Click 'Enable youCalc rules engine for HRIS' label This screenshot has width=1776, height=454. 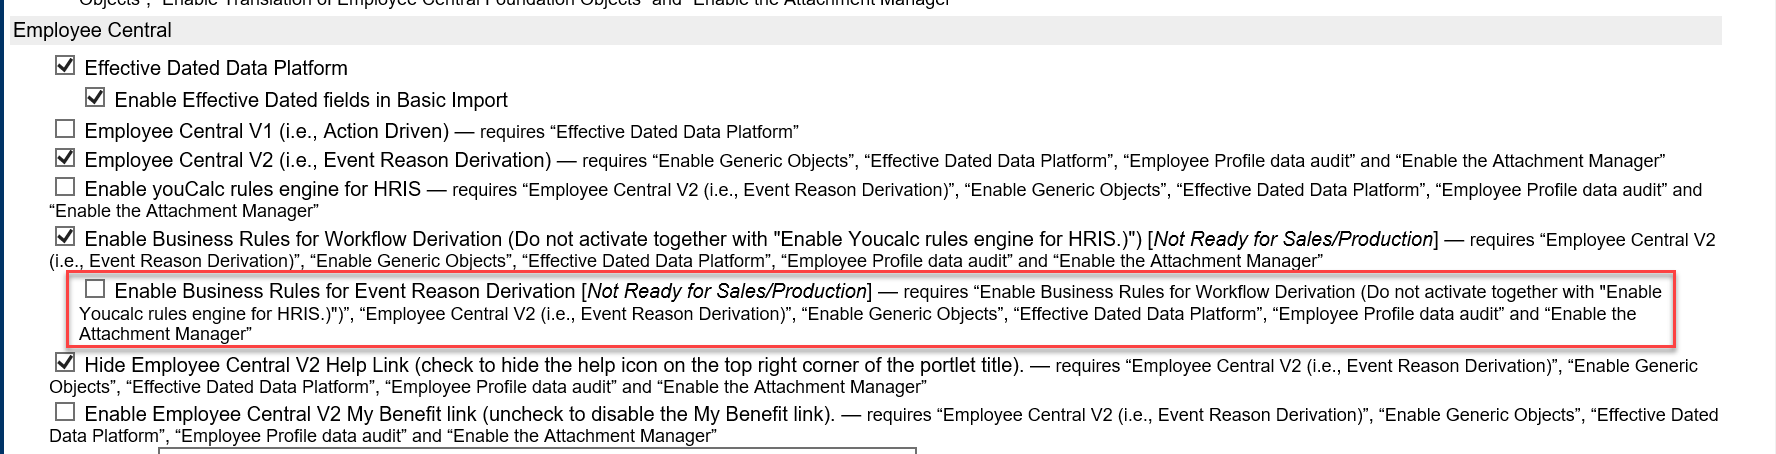point(253,189)
